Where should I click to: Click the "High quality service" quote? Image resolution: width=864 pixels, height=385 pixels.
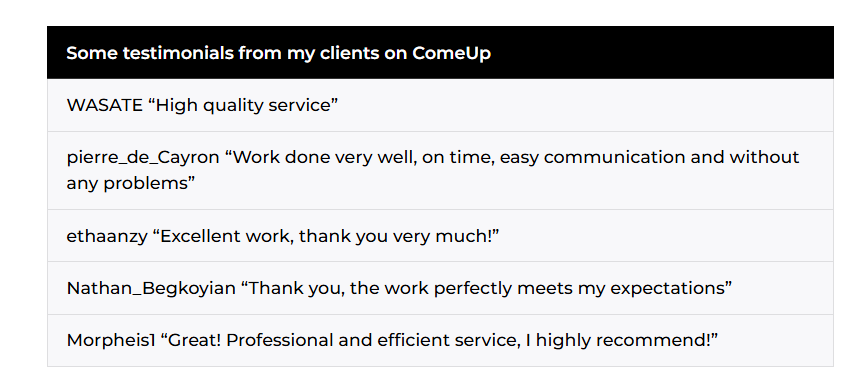pos(243,105)
